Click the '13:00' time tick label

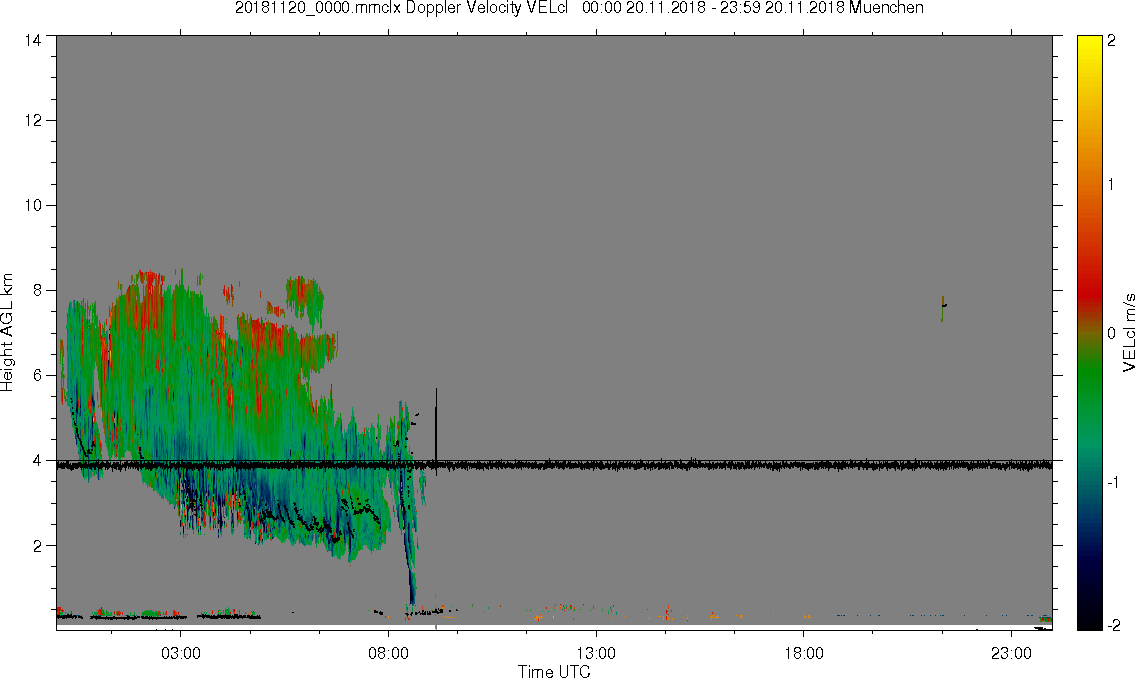(x=596, y=653)
